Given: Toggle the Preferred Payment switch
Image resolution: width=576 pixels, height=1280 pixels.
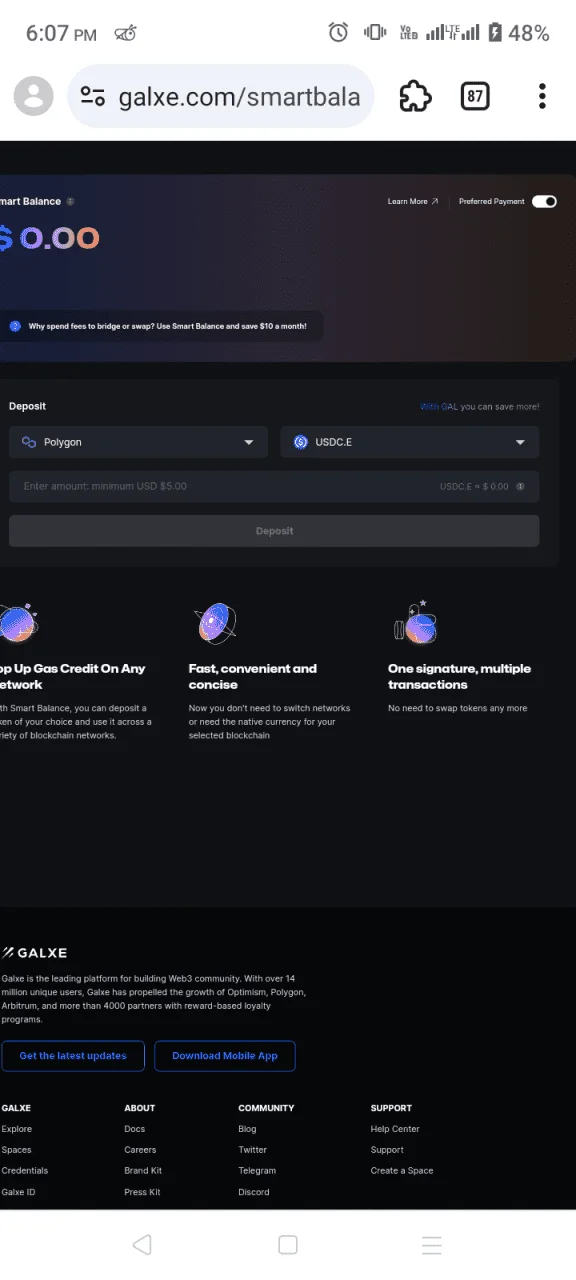Looking at the screenshot, I should (x=544, y=201).
